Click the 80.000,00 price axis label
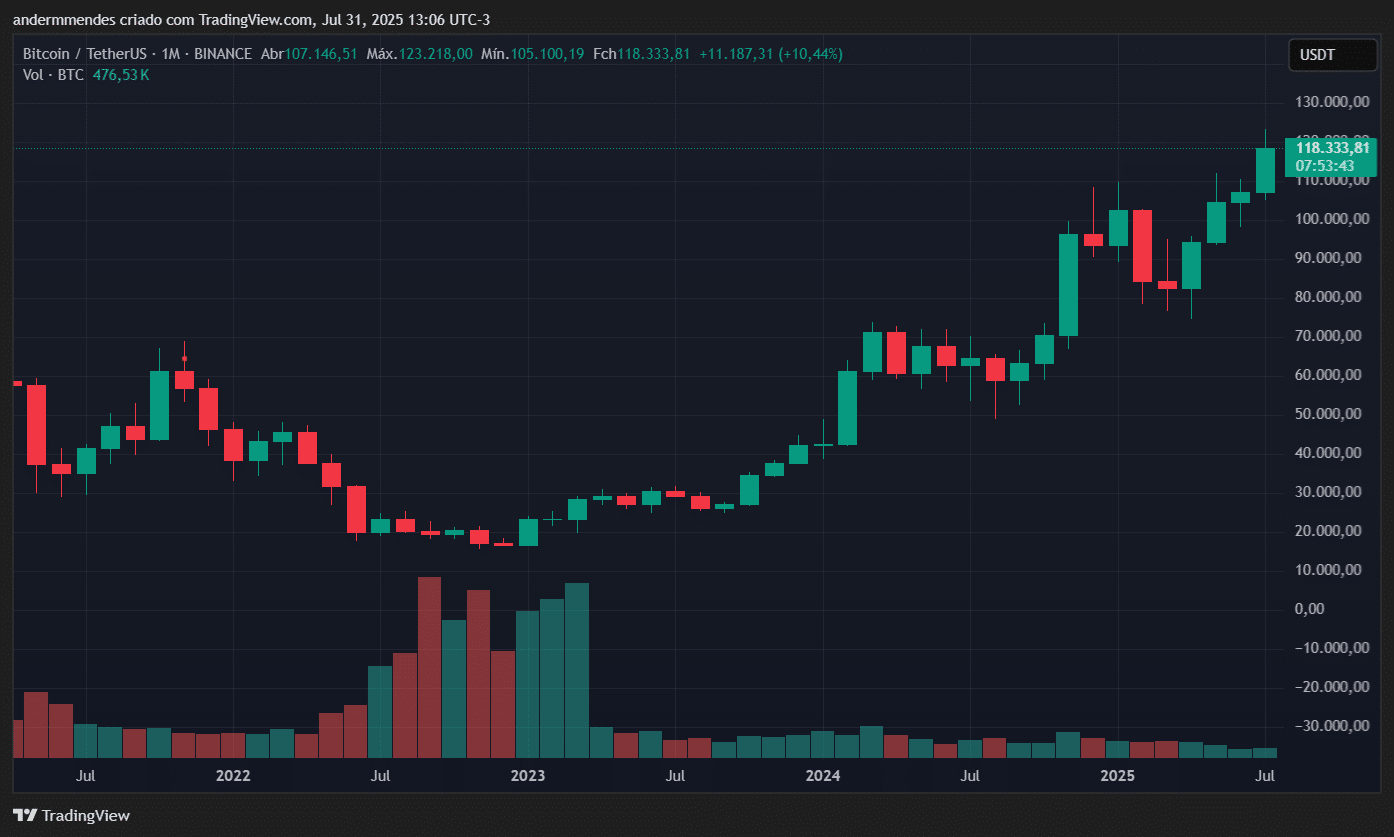This screenshot has width=1394, height=837. [1330, 297]
